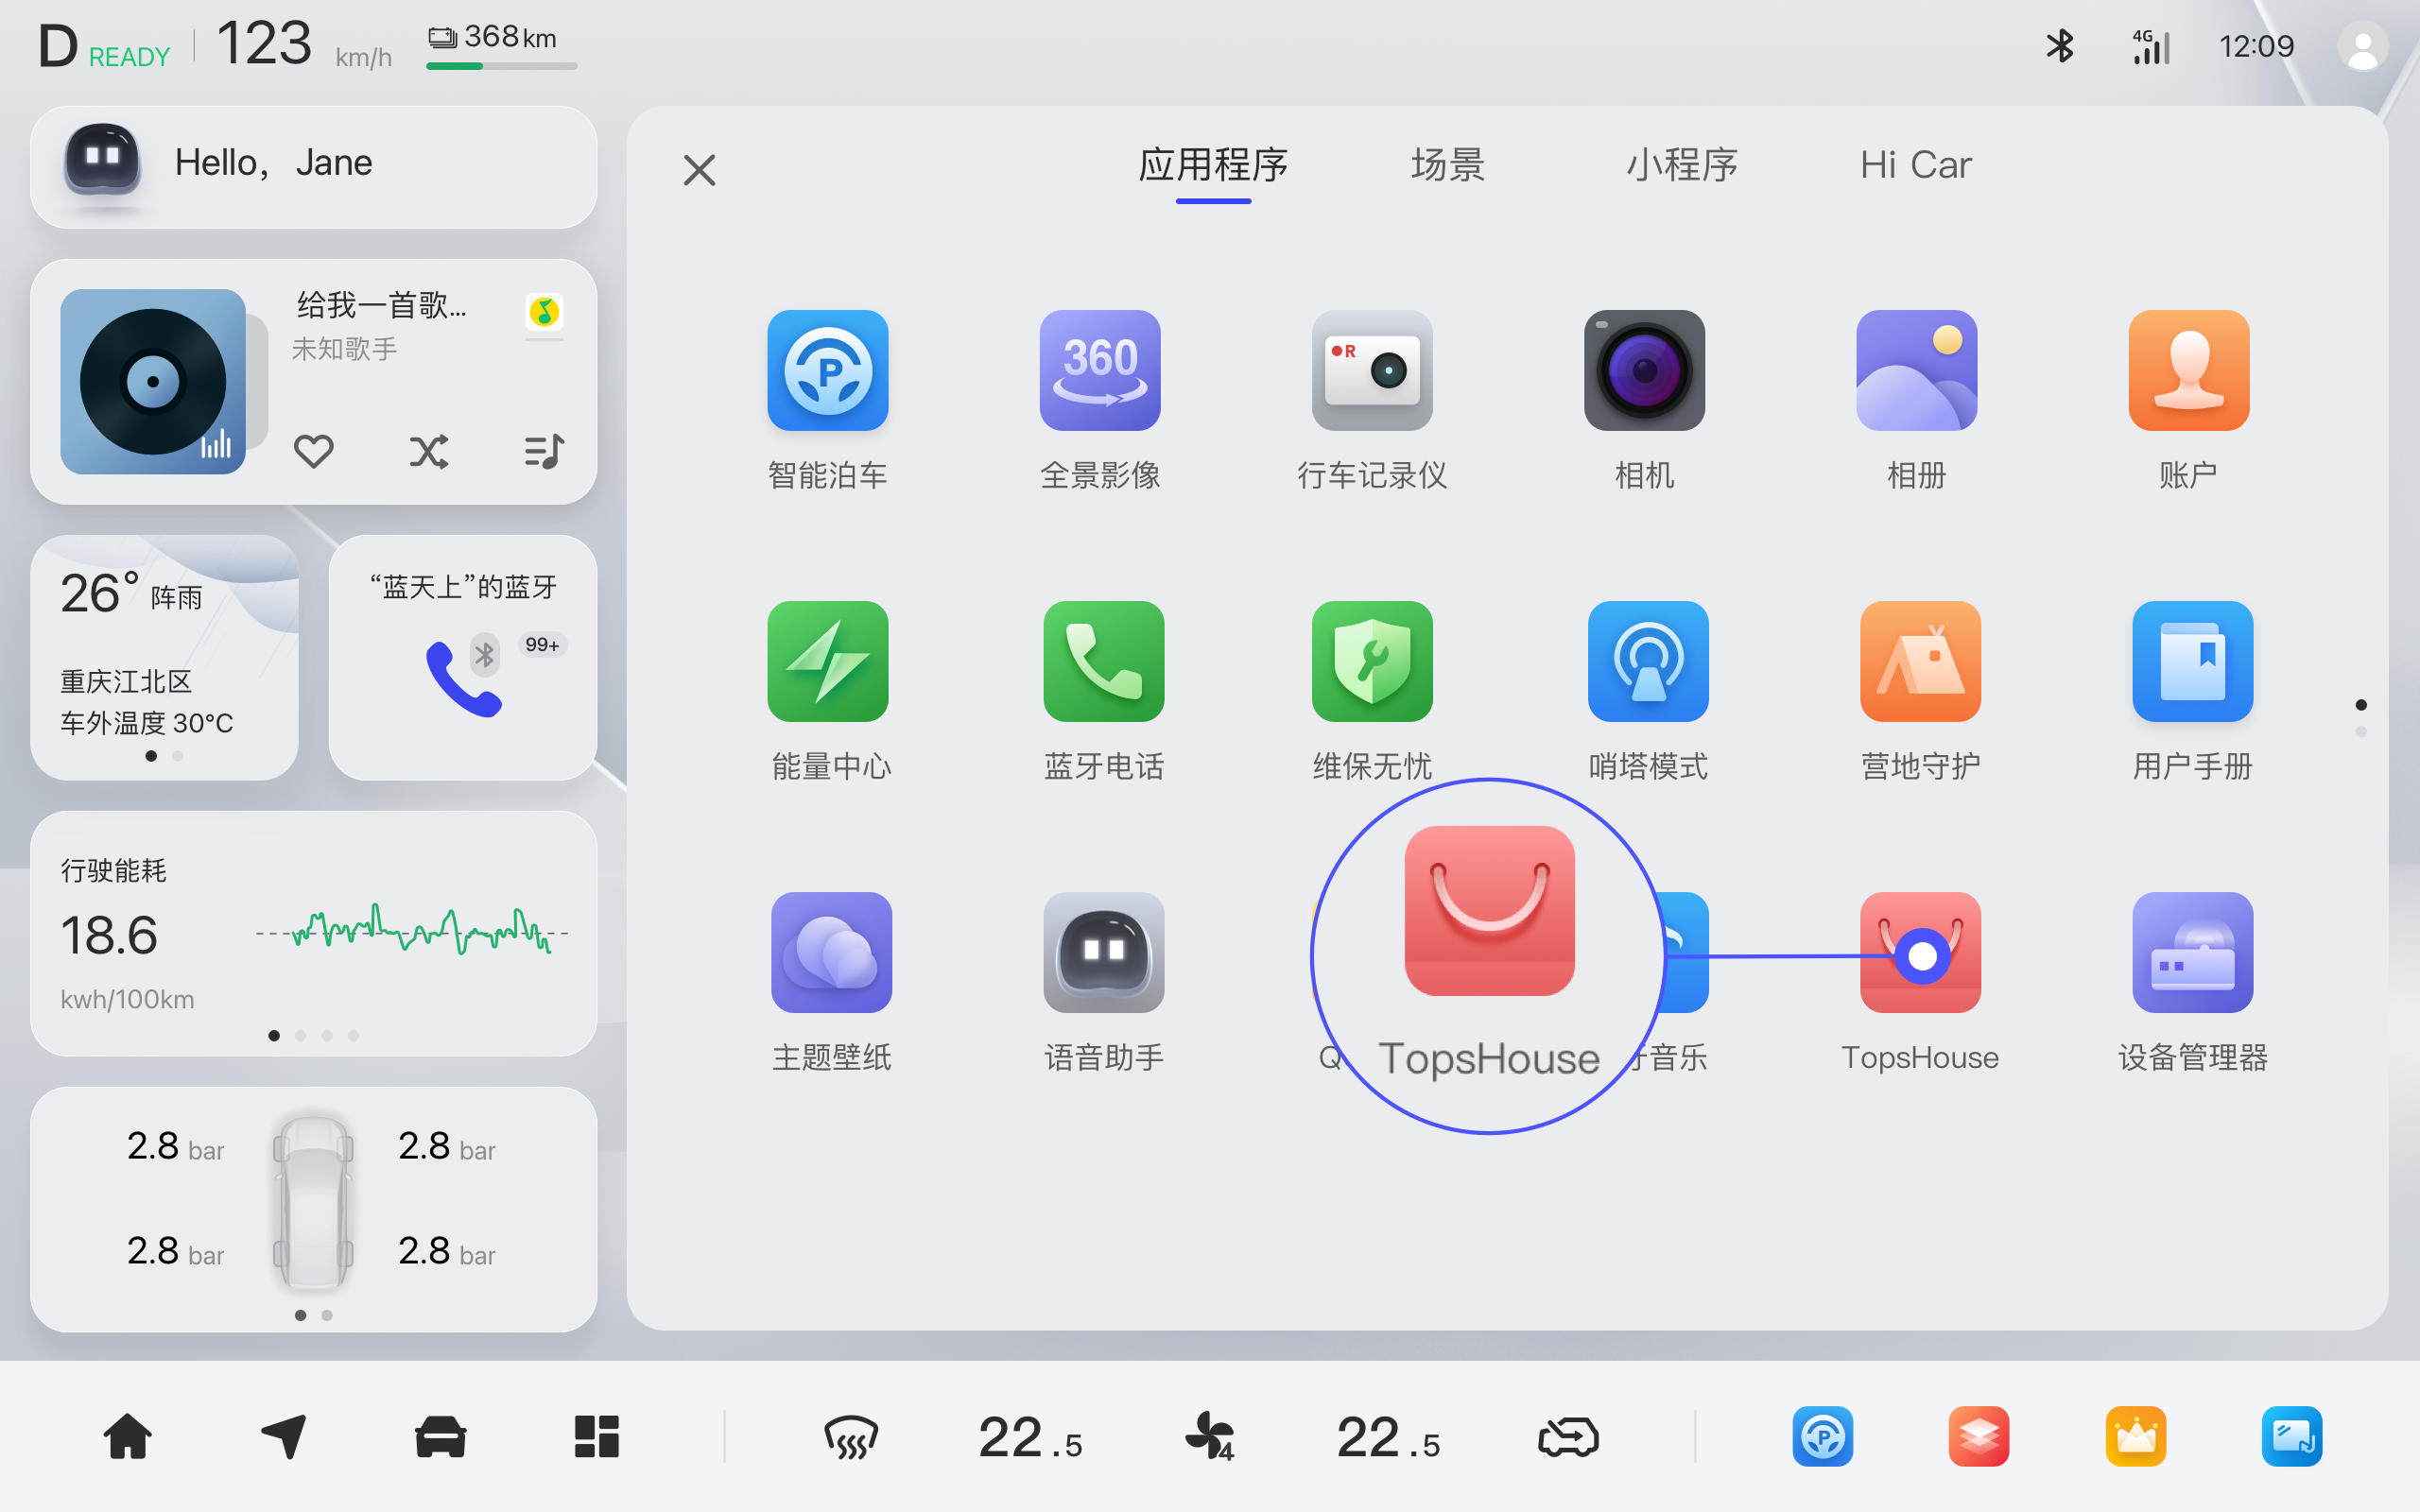Switch to the 场景 tab
The width and height of the screenshot is (2420, 1512).
(x=1448, y=165)
